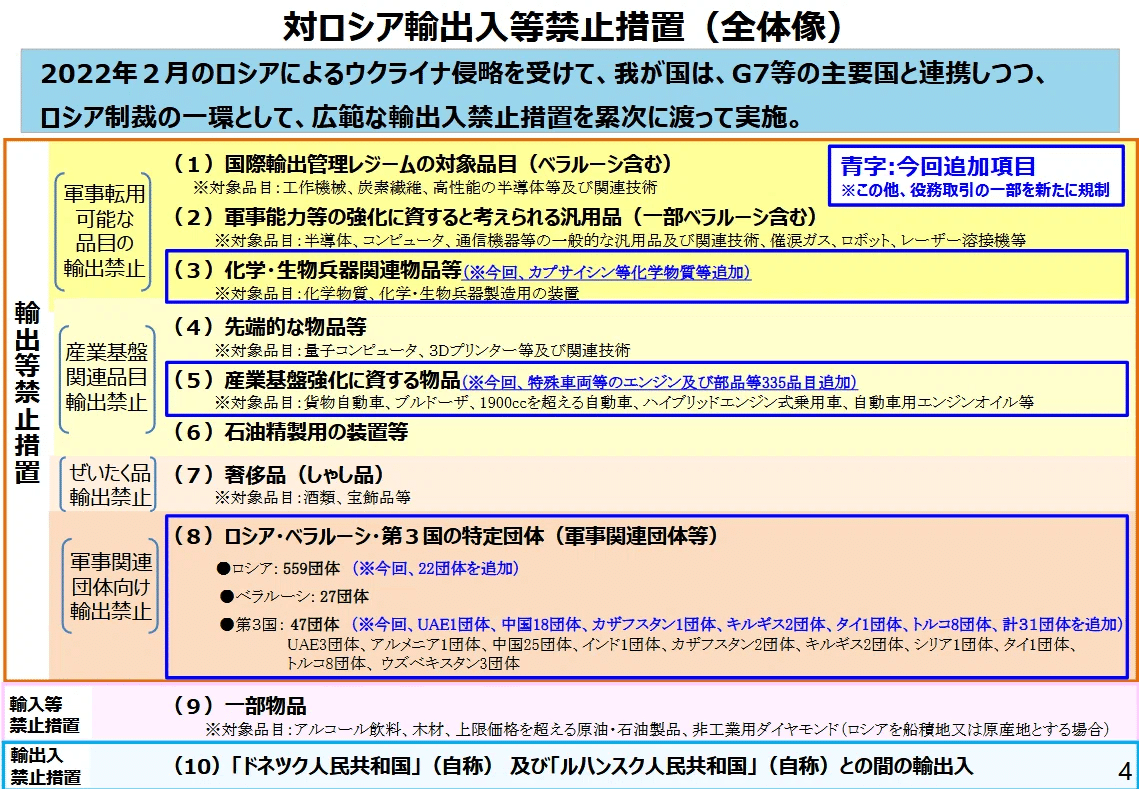Click blue text ending 計31団体を追加

pos(737,624)
